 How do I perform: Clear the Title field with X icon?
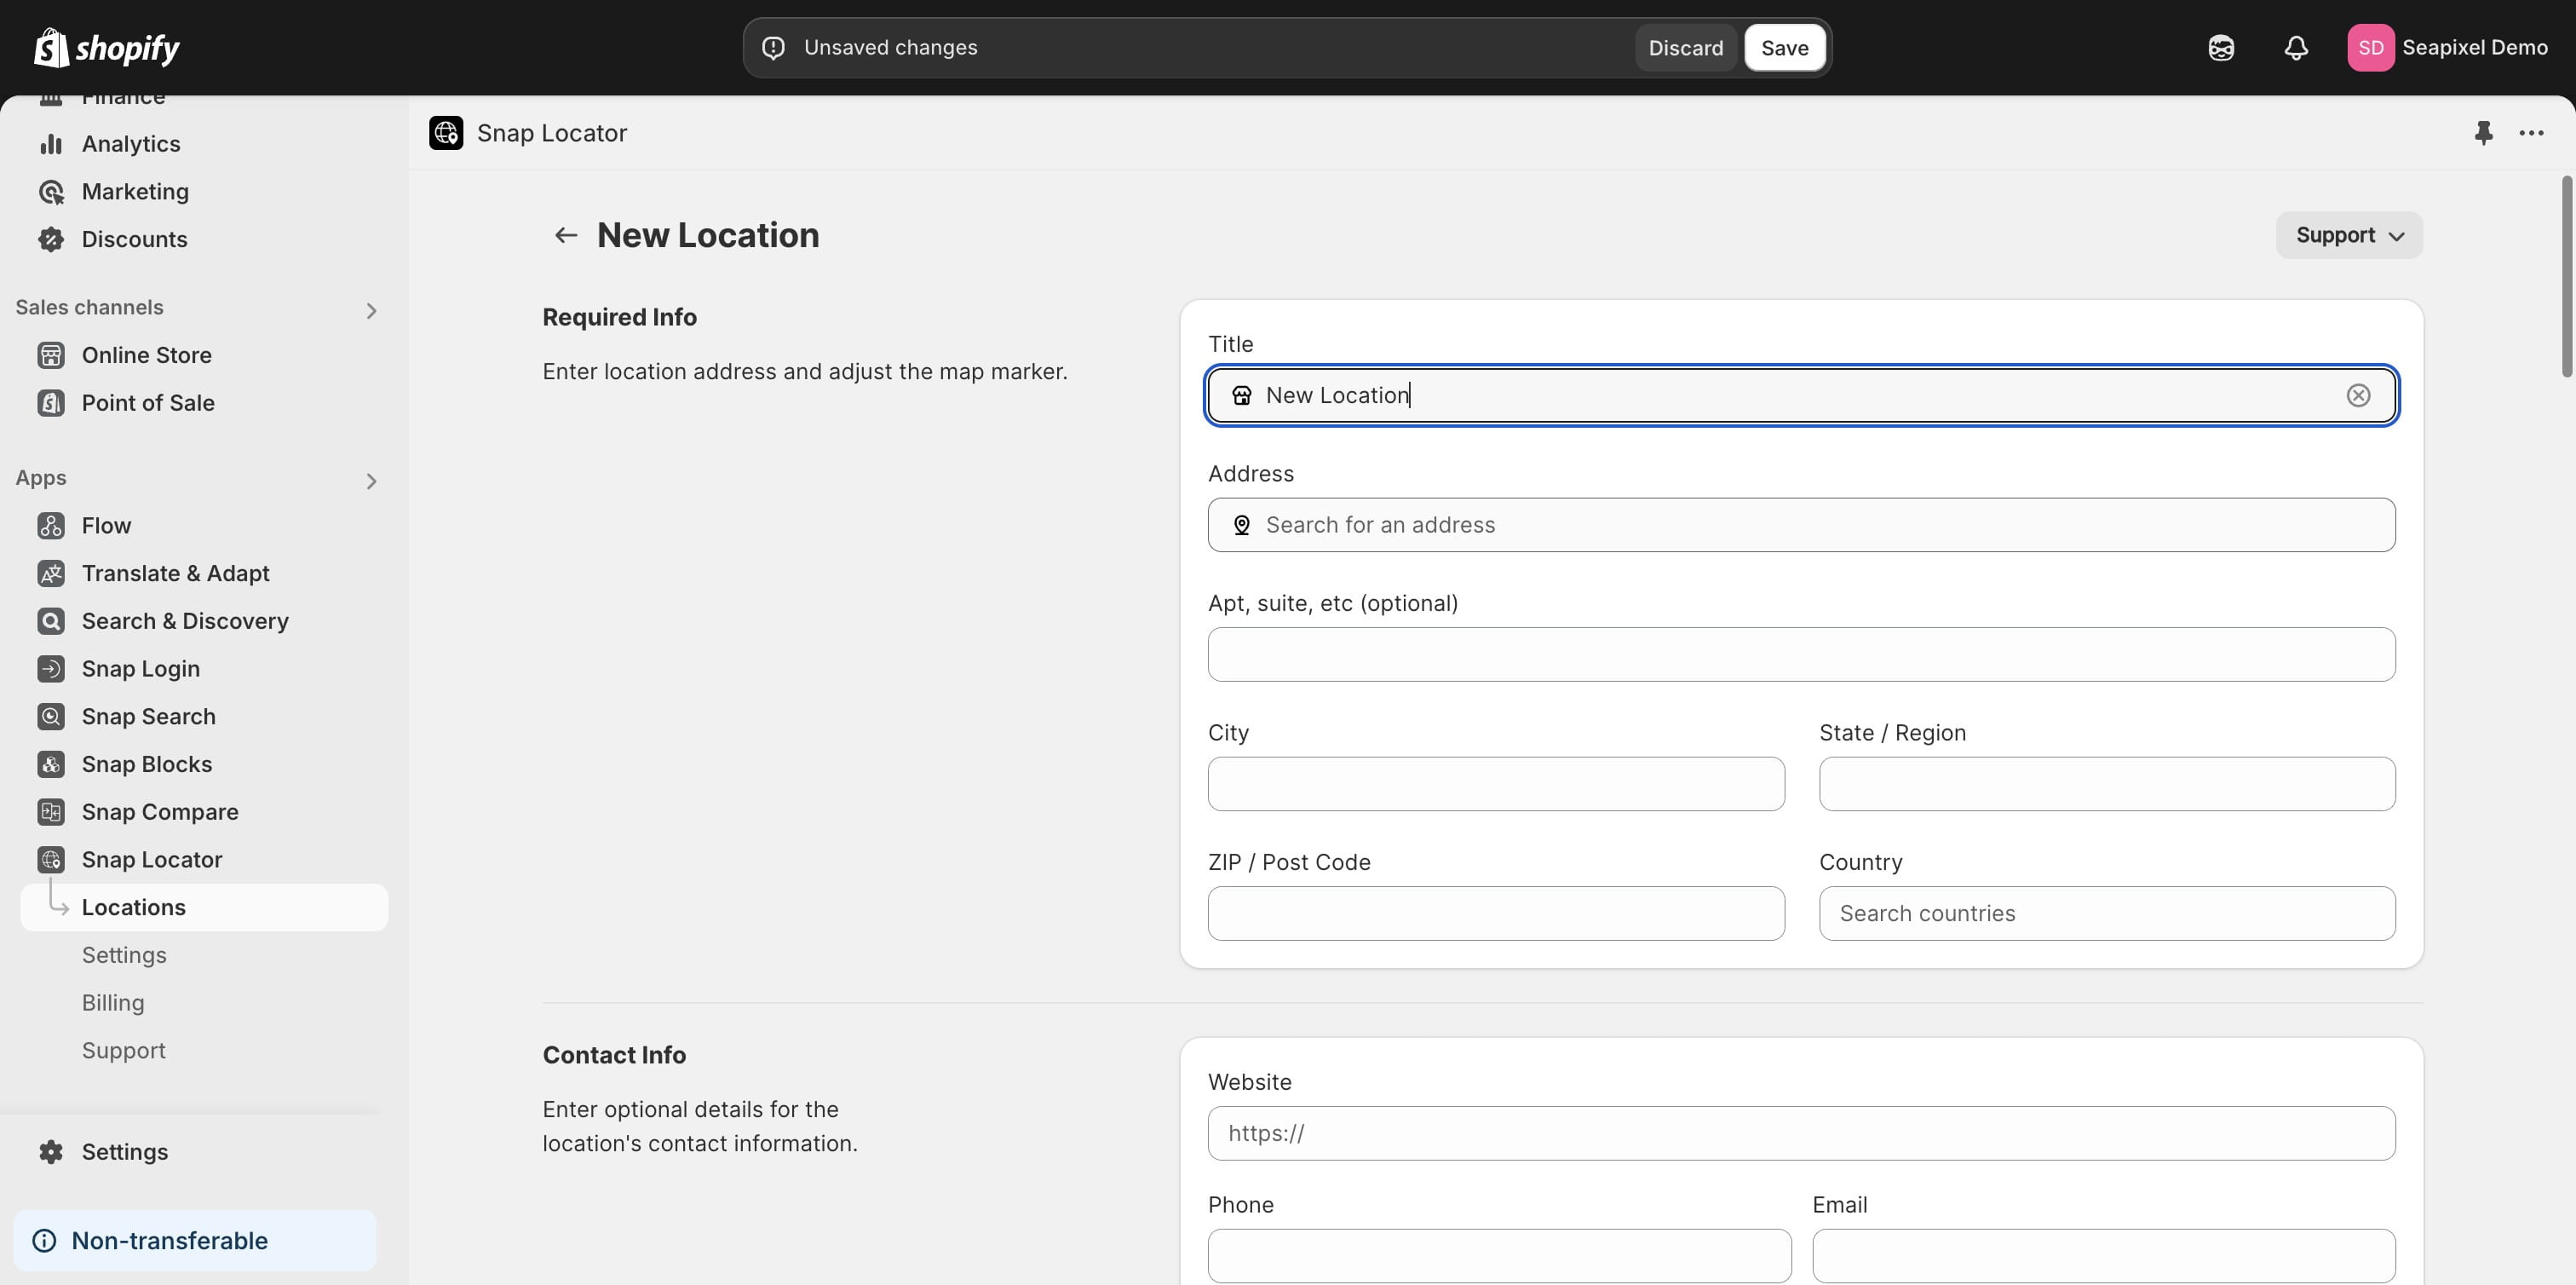point(2358,395)
